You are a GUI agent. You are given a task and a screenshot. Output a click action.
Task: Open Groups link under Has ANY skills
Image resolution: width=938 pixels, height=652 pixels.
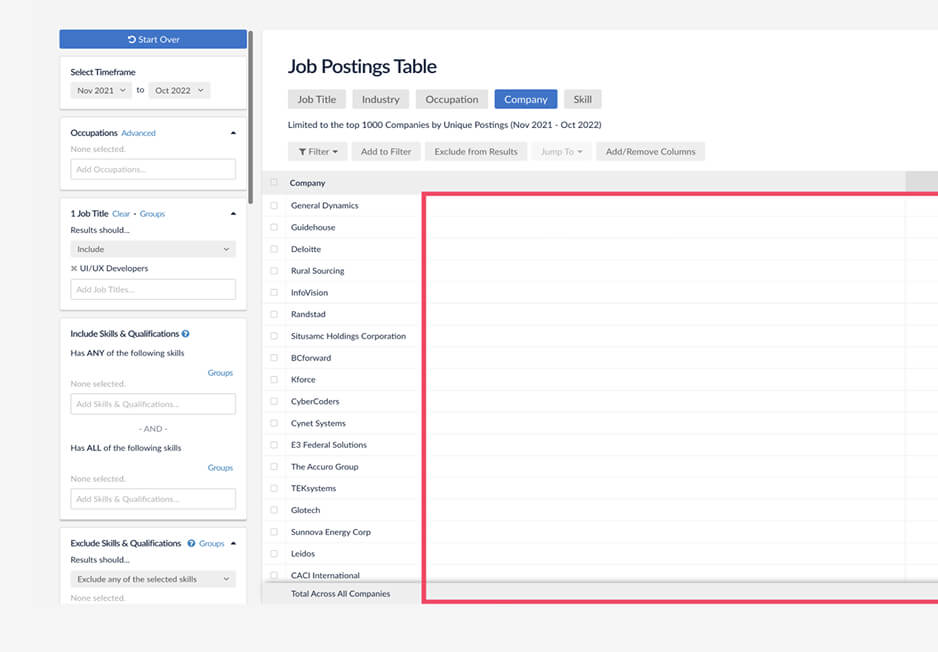pyautogui.click(x=220, y=373)
